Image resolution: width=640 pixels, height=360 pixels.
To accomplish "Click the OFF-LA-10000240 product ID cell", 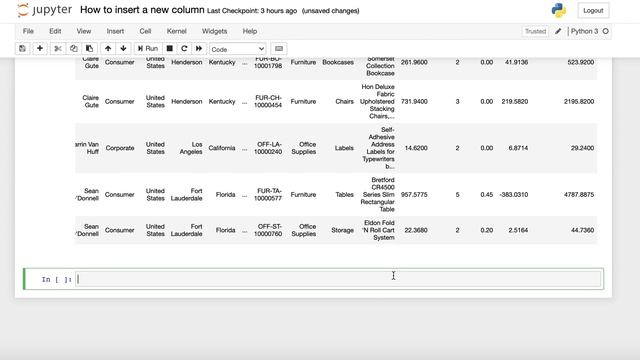I will click(268, 148).
